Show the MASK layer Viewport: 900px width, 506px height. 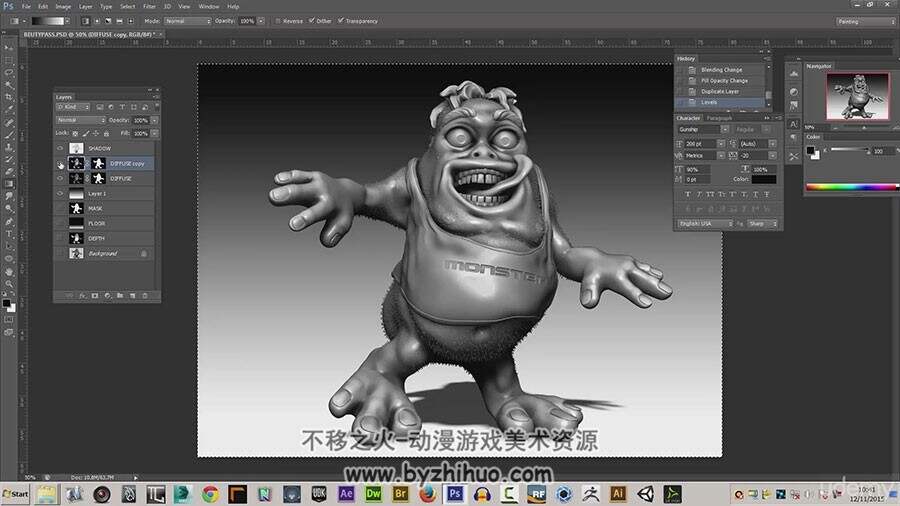point(60,208)
